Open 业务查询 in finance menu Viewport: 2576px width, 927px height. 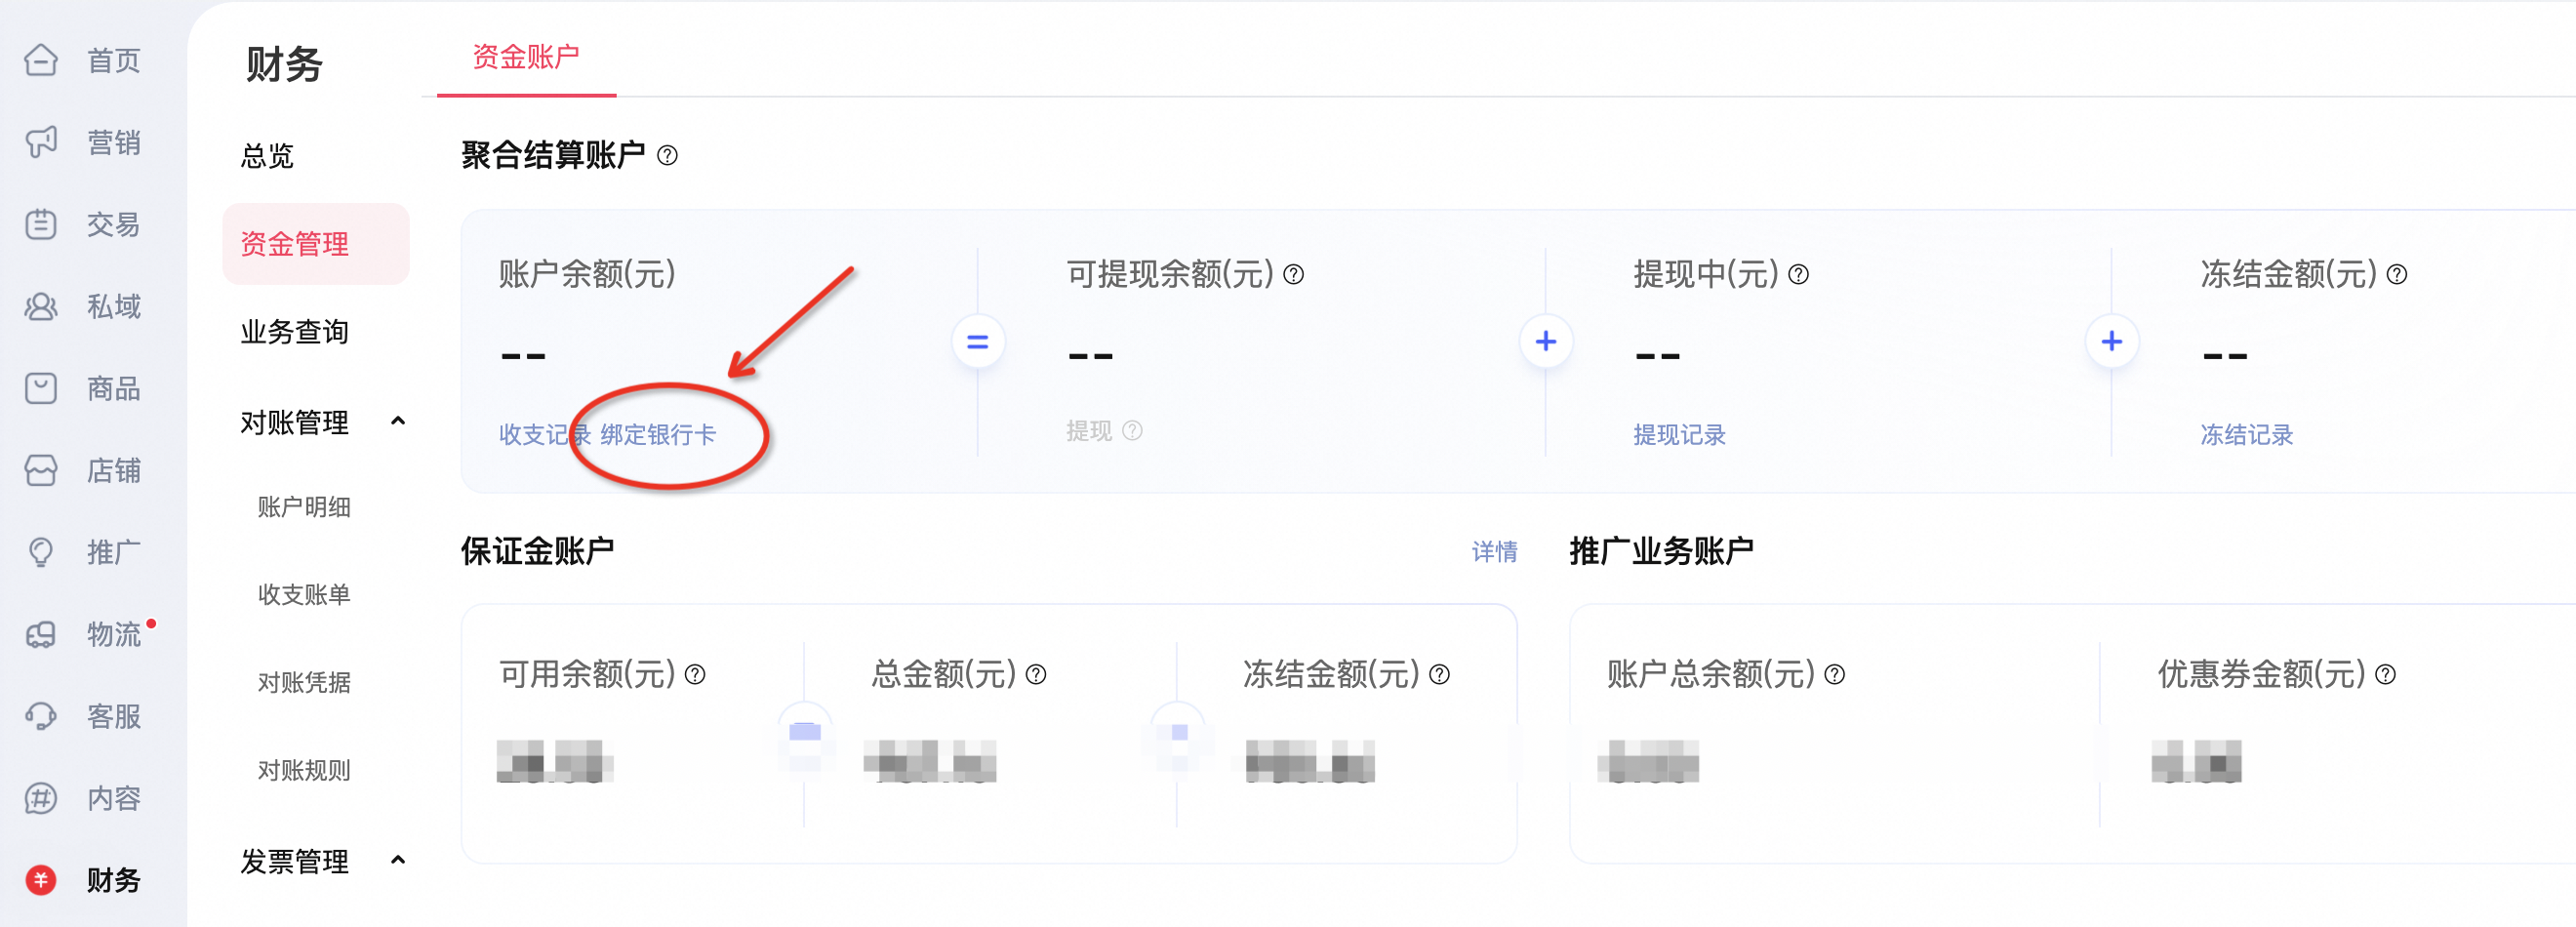click(x=295, y=332)
